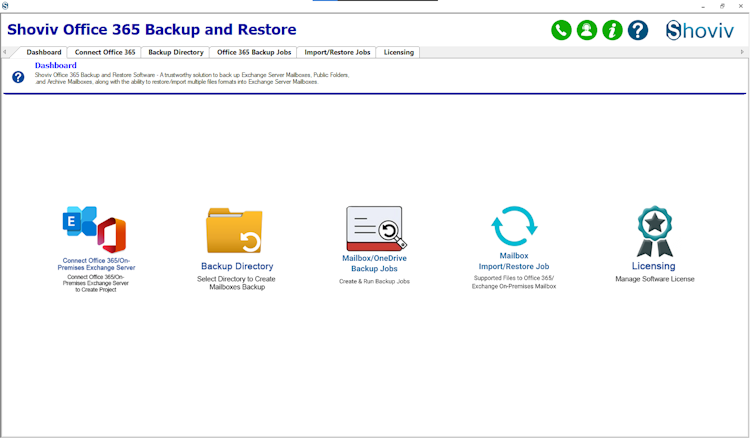Screen dimensions: 750x438
Task: Click 'Supported Files to Office 365' description
Action: pyautogui.click(x=514, y=282)
